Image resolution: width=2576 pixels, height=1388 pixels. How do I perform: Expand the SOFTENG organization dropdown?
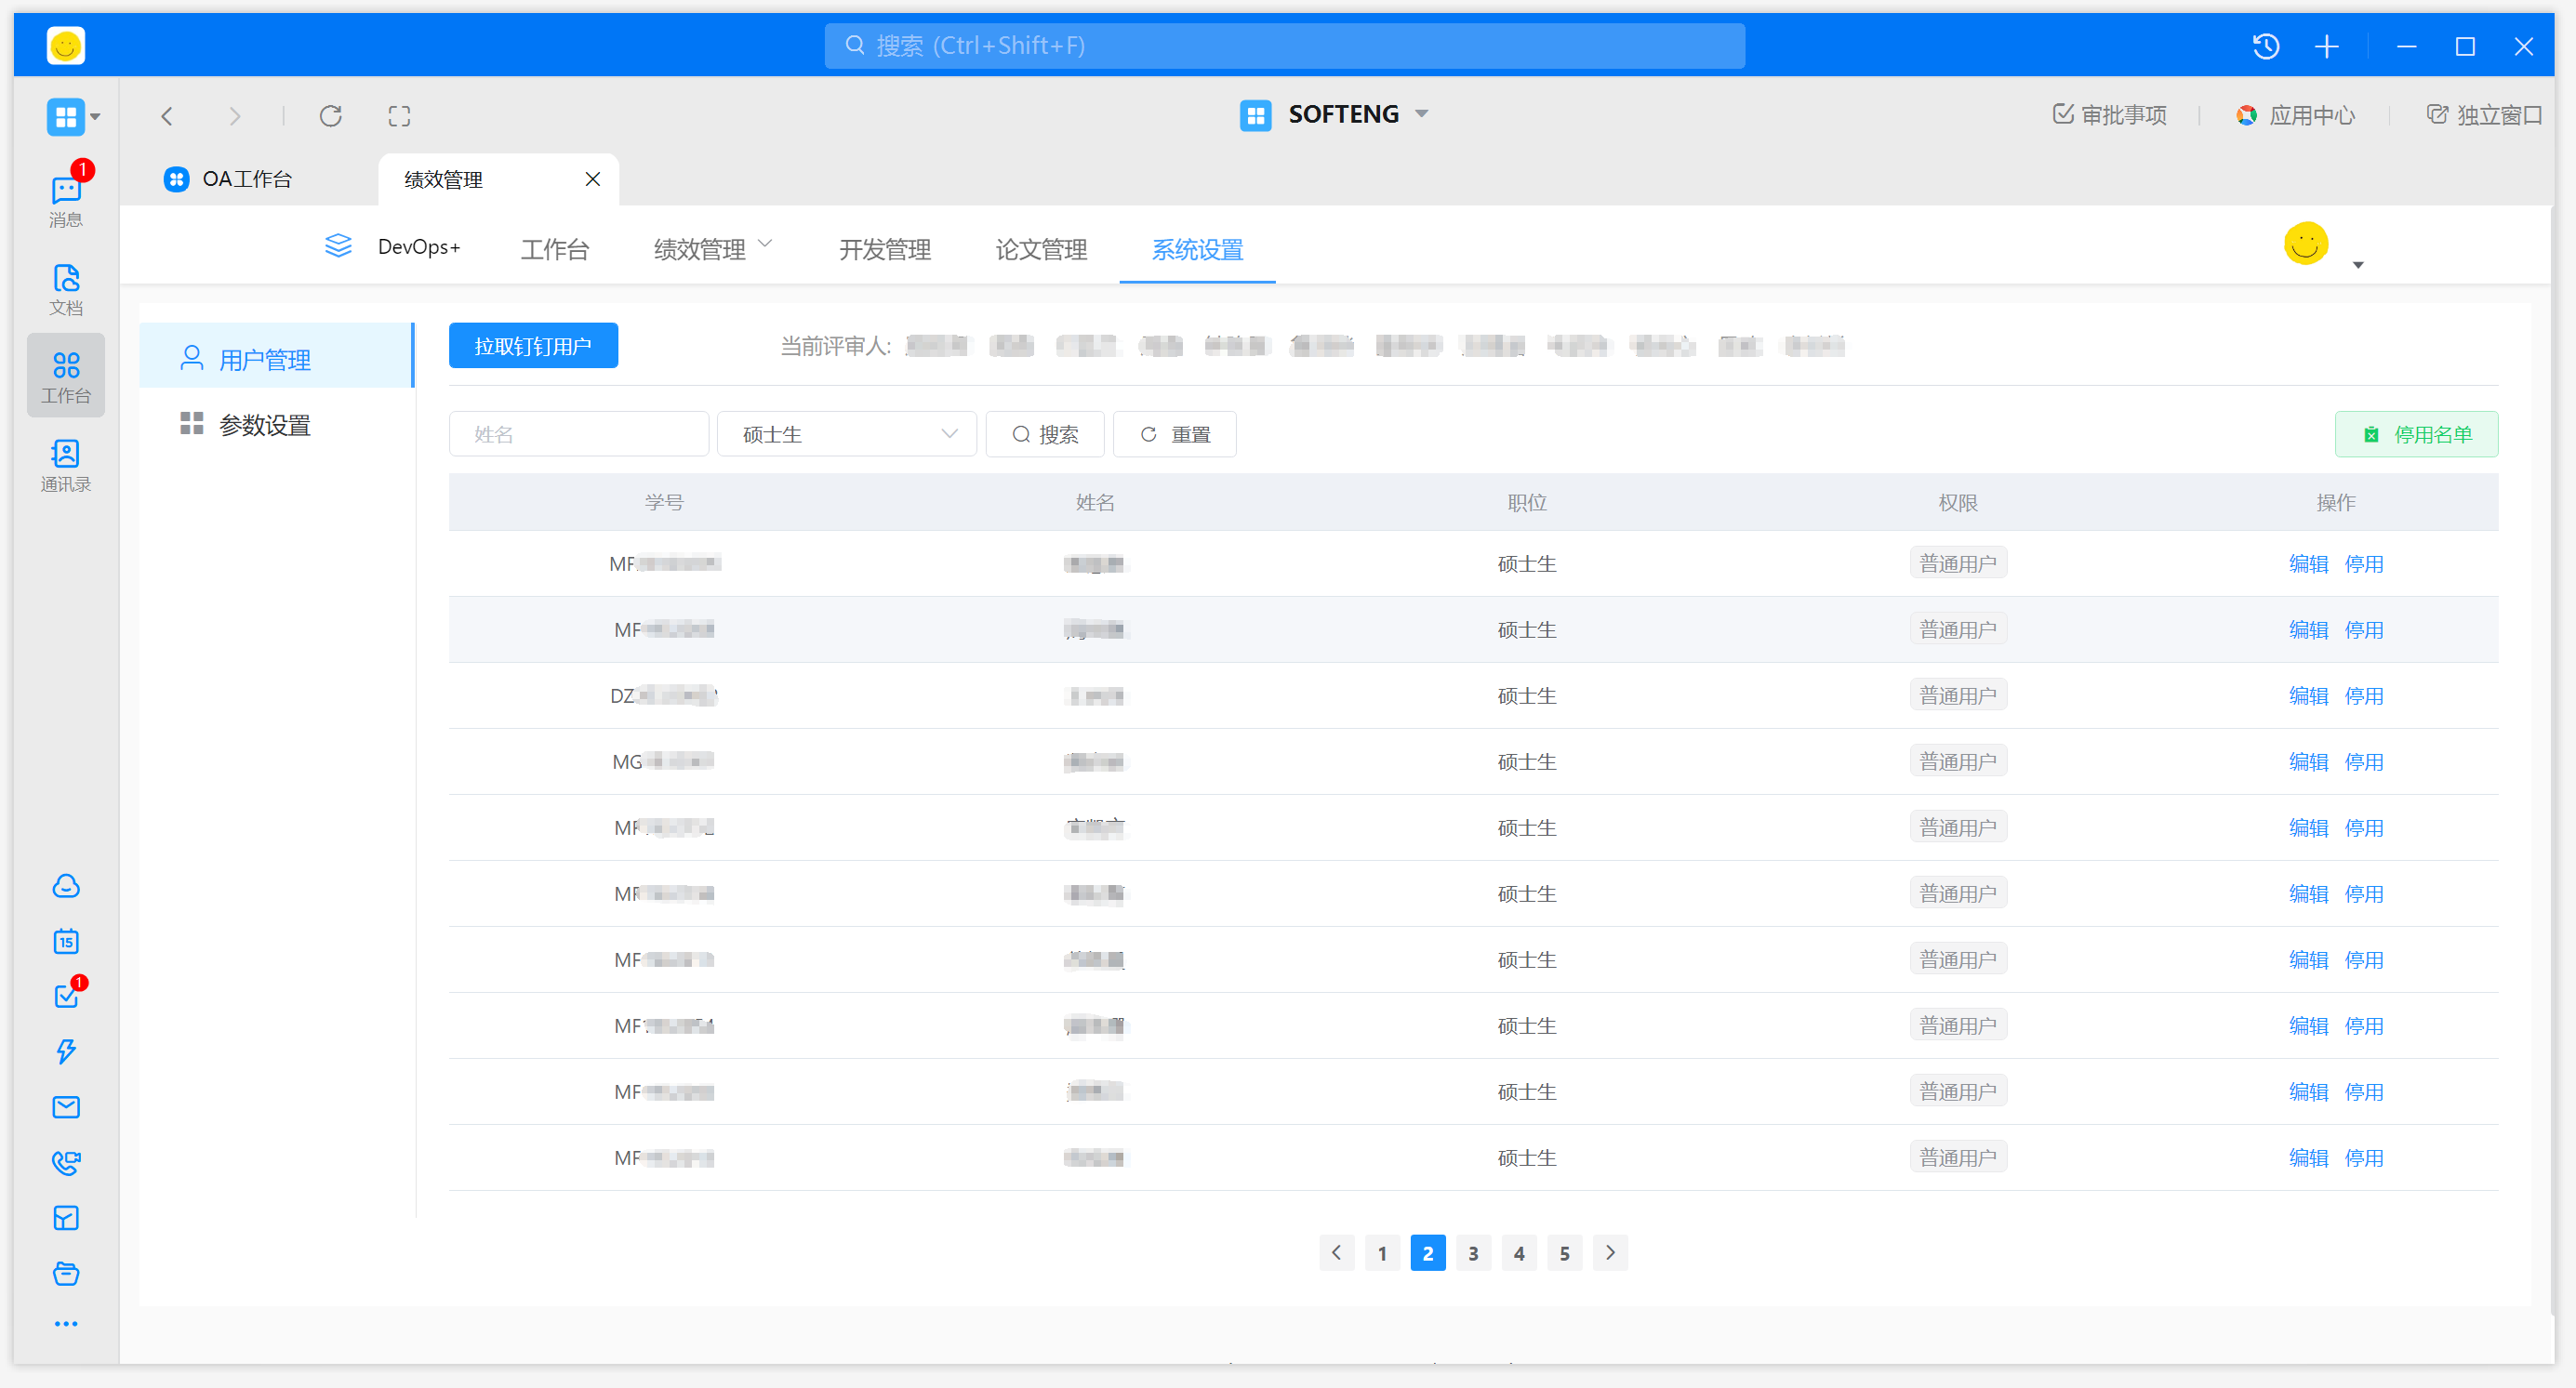tap(1421, 114)
